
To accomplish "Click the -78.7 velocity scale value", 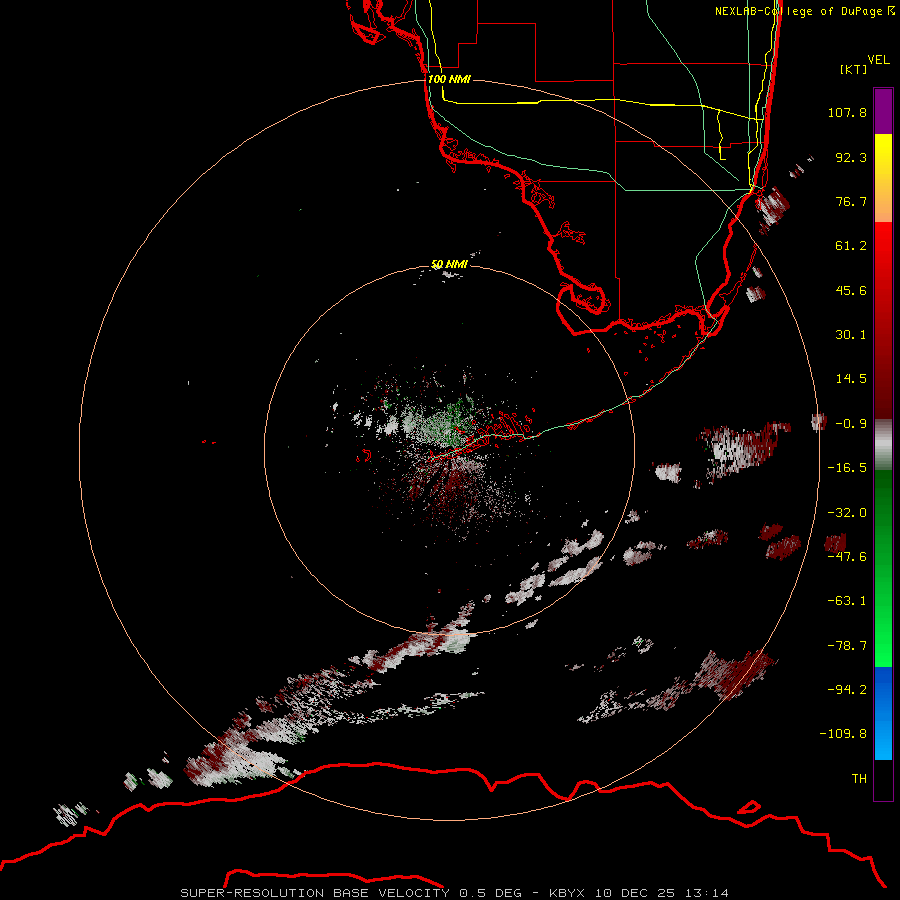I will click(x=847, y=646).
